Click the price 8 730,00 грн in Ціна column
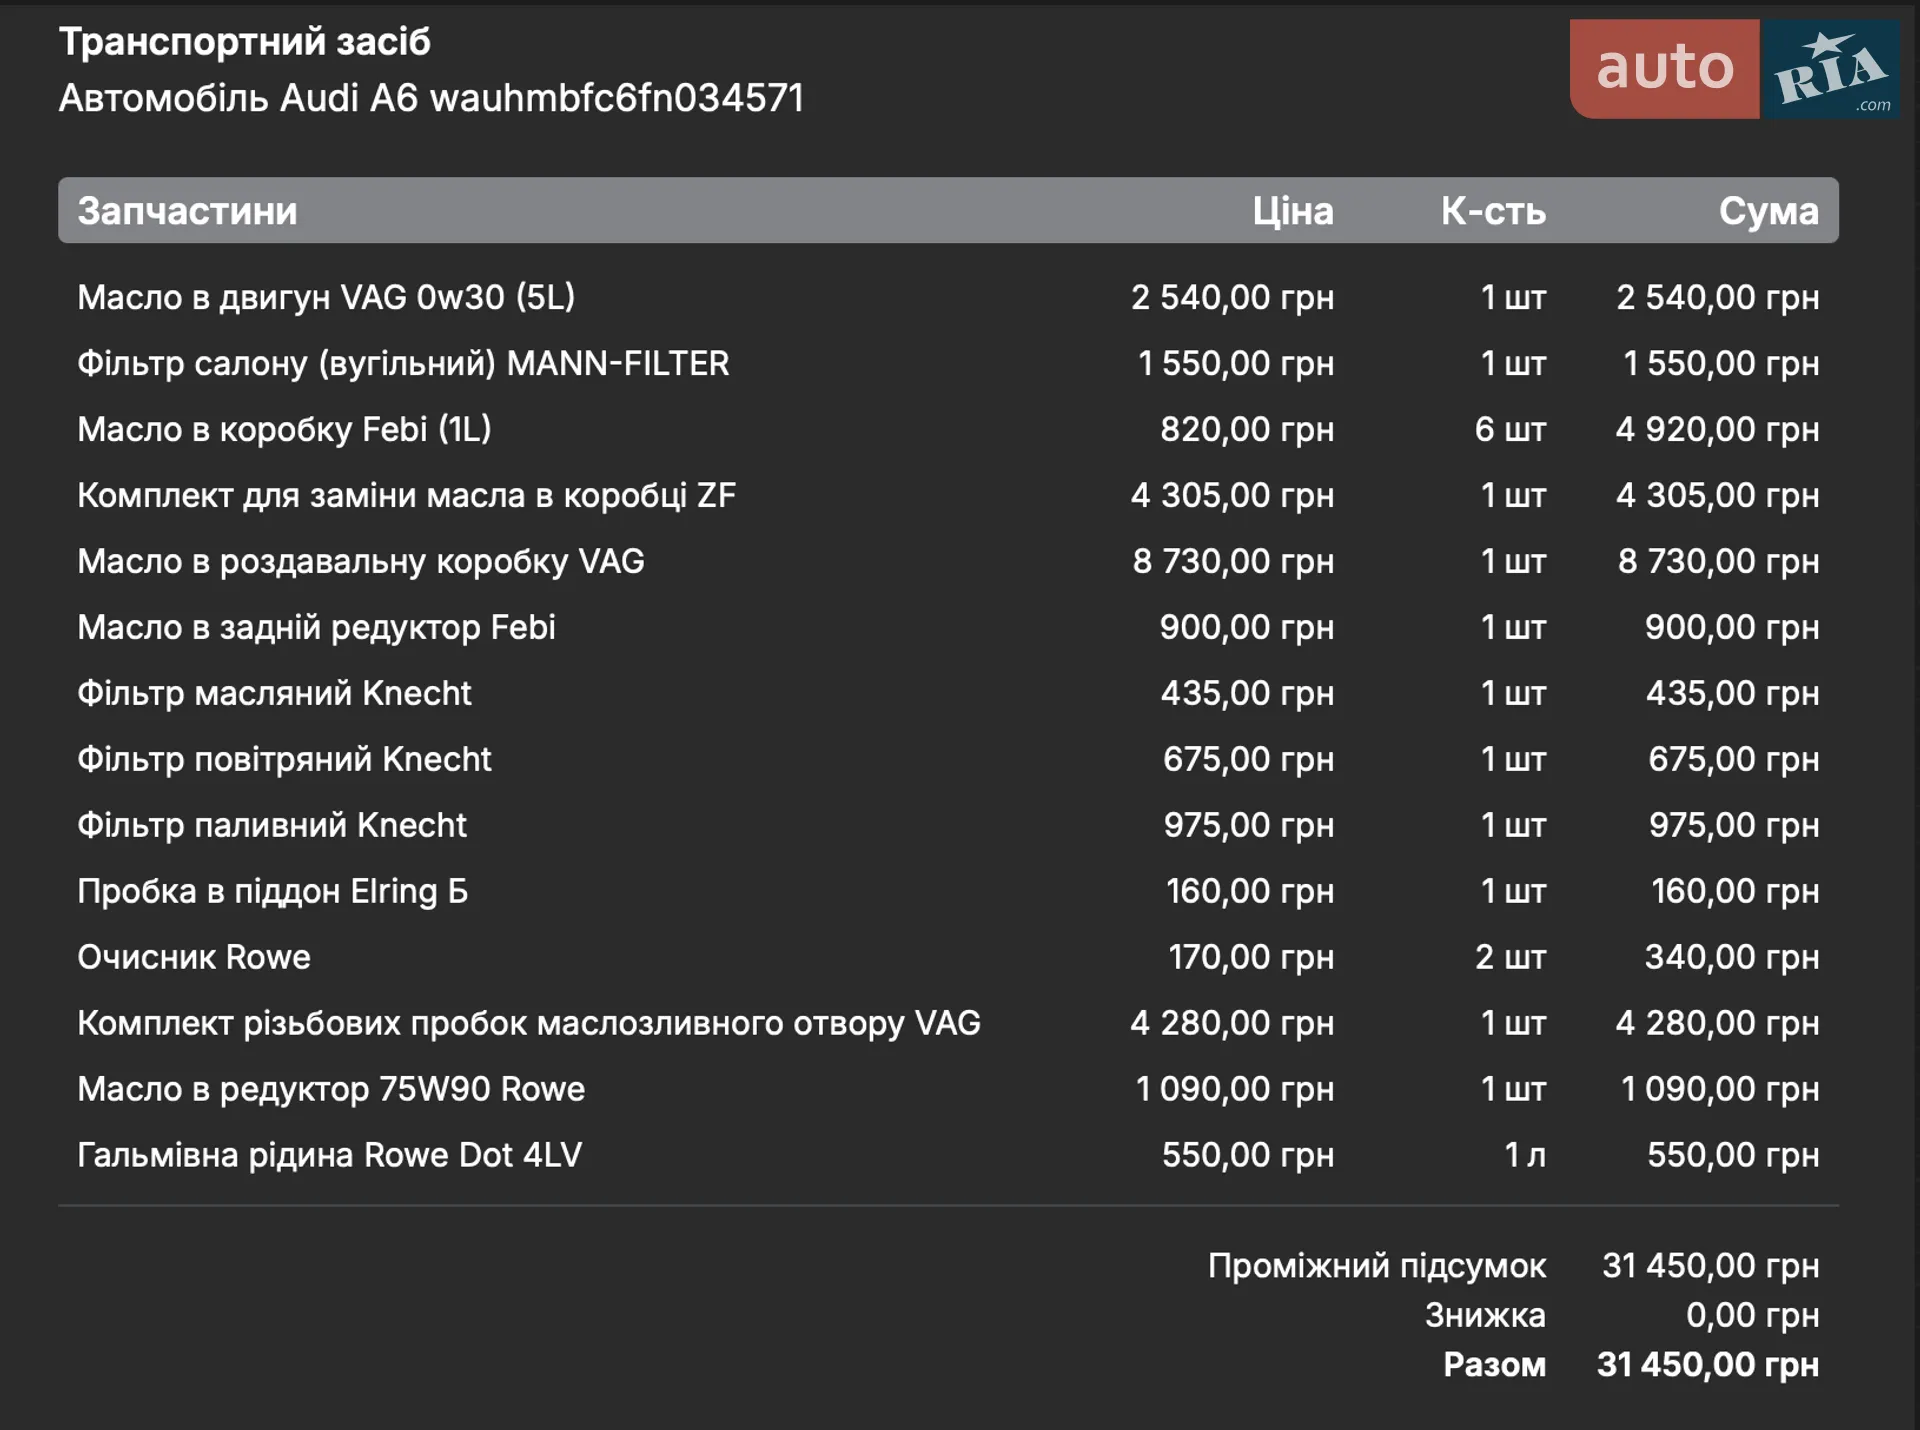This screenshot has width=1920, height=1430. point(1233,561)
